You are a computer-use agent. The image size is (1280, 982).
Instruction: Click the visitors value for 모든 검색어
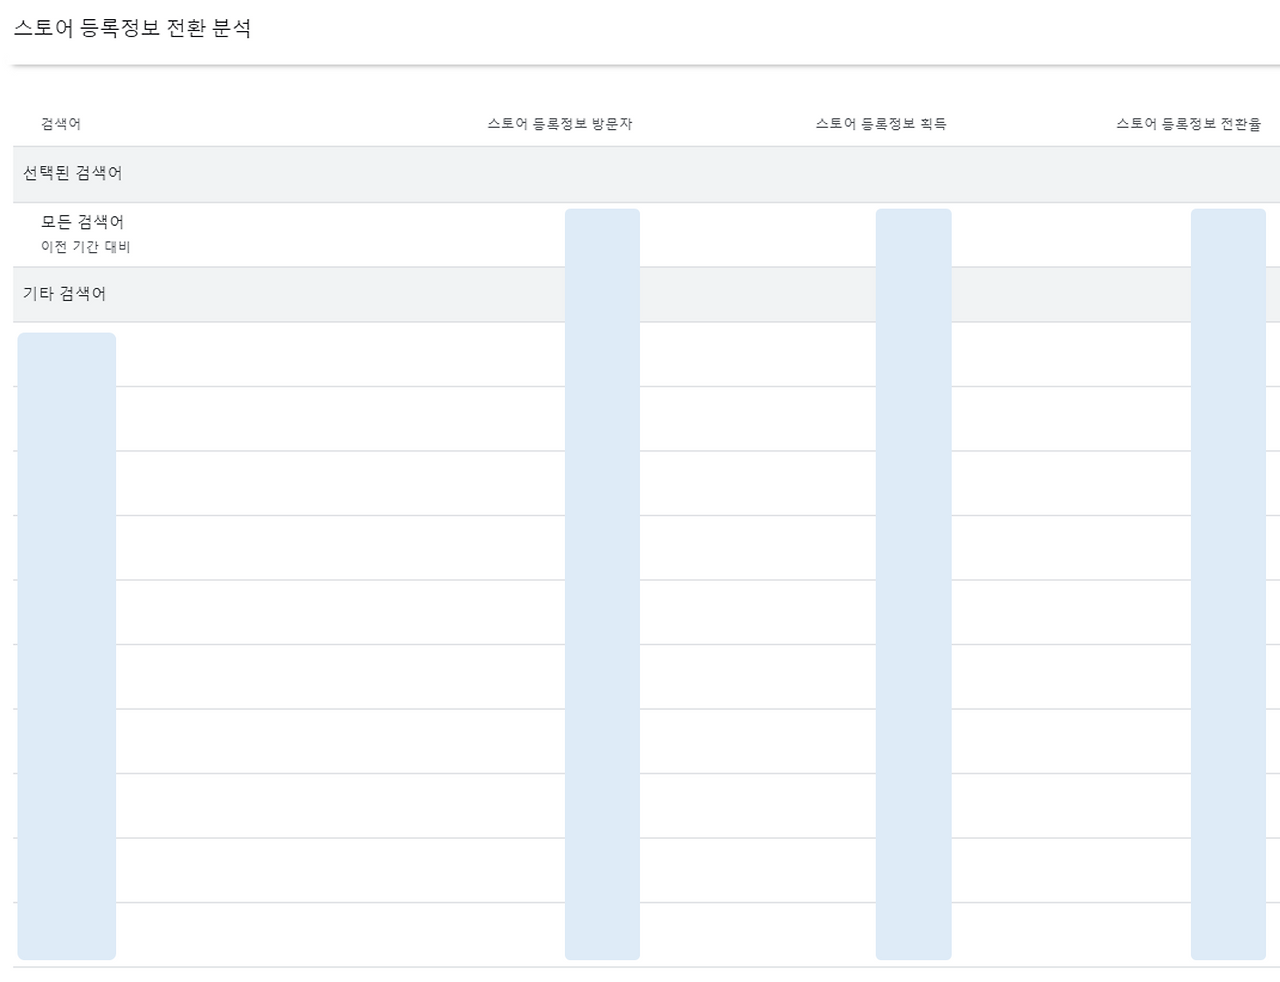tap(601, 234)
